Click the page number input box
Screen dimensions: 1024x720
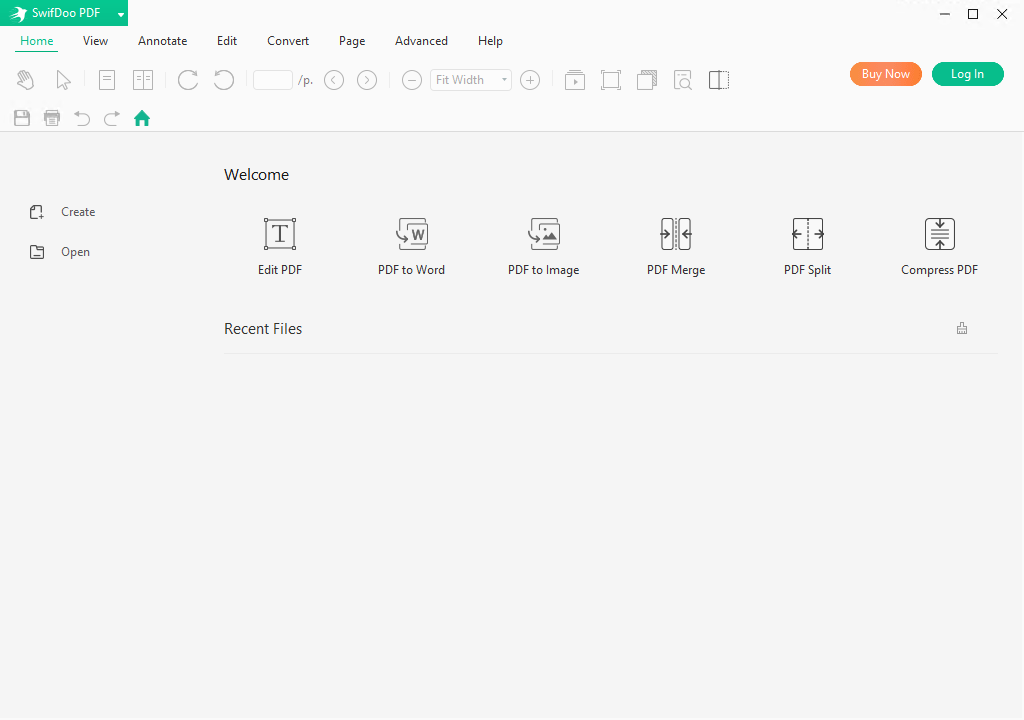pyautogui.click(x=272, y=80)
